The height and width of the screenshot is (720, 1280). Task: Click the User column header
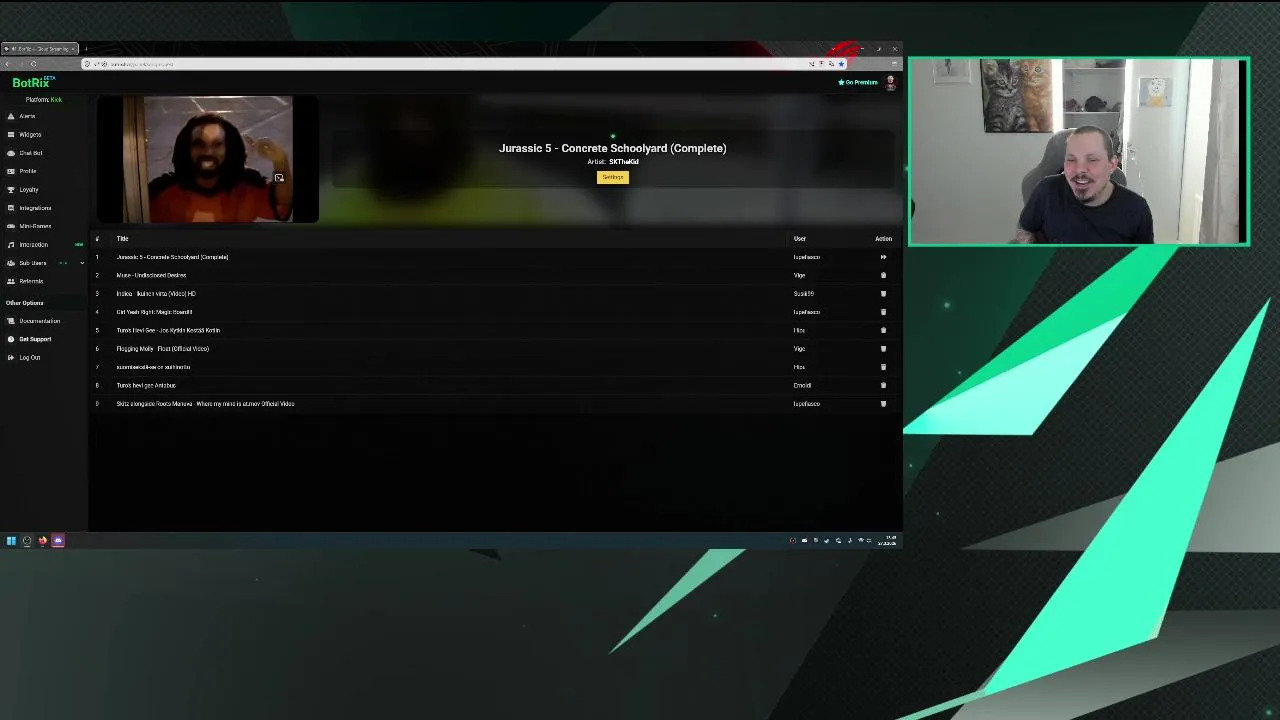[800, 238]
